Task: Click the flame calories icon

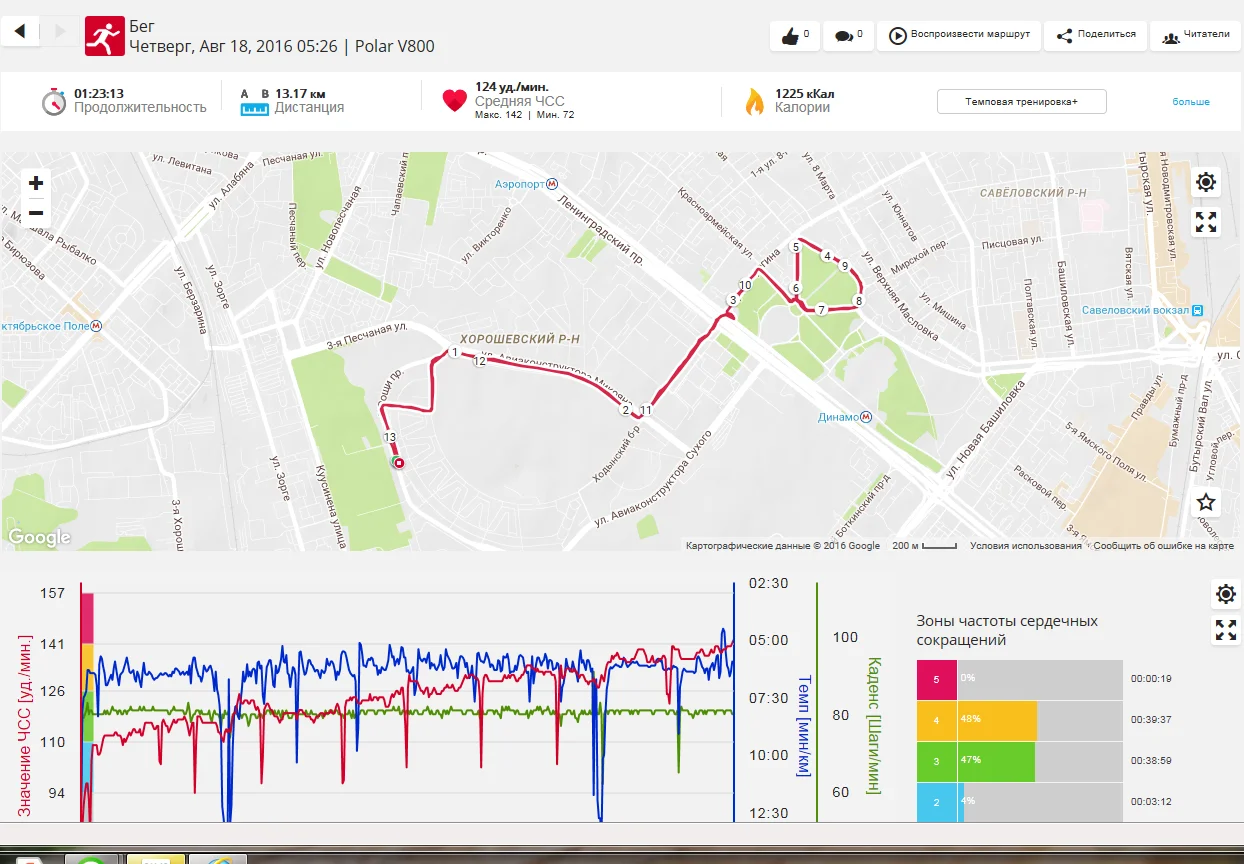Action: tap(754, 101)
